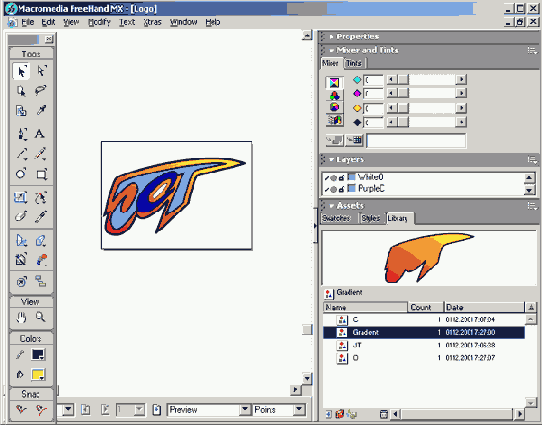Pick the Eyedropper tool
542x425 pixels.
point(41,111)
